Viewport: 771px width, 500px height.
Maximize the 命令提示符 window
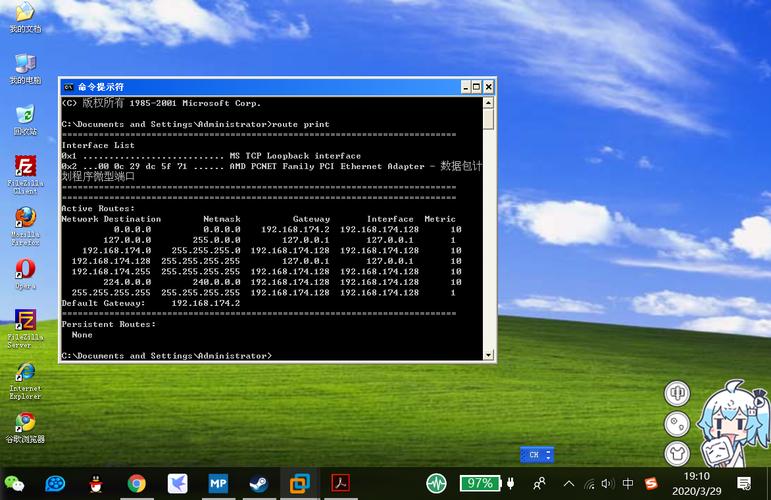(476, 87)
